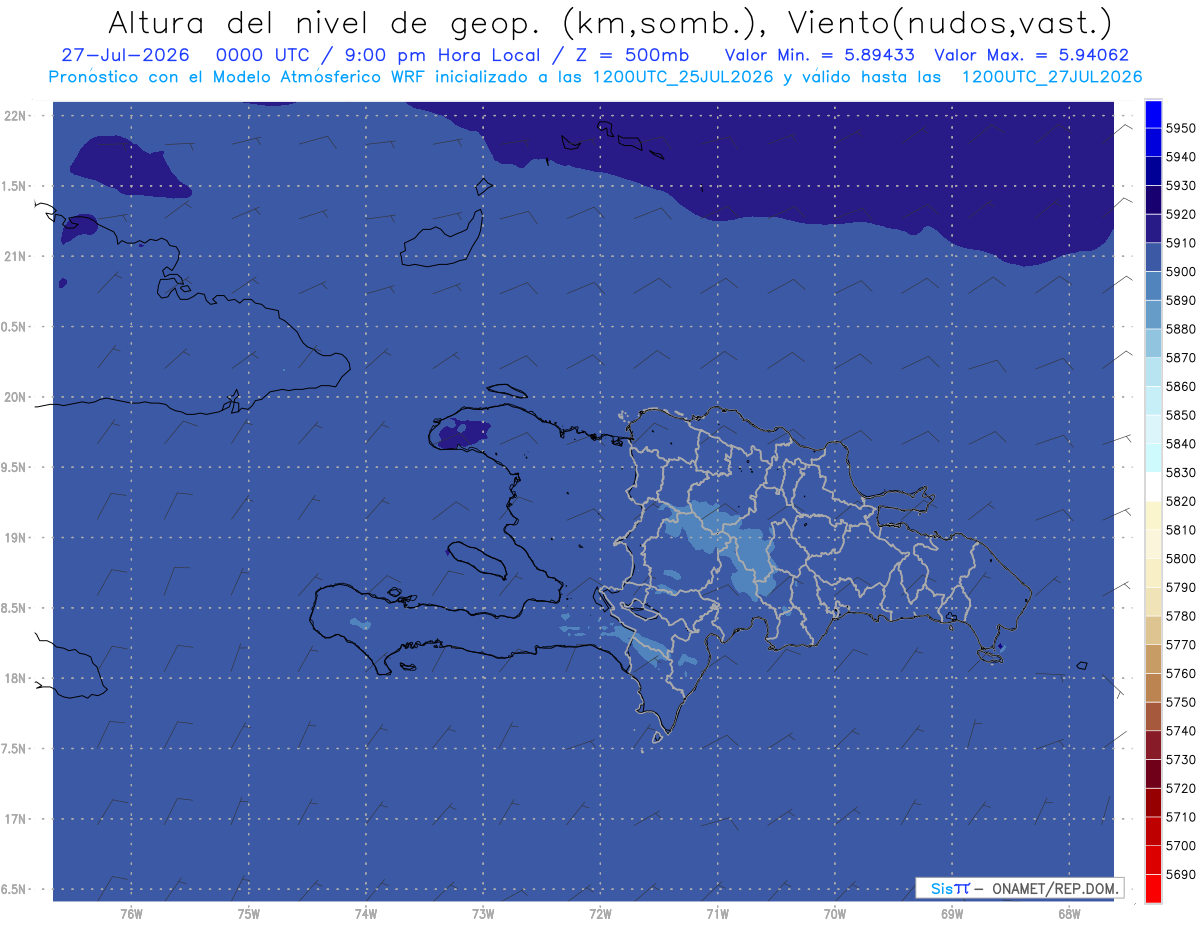Image resolution: width=1200 pixels, height=927 pixels.
Task: Click the "ONAMET/REP.DOM." credit label
Action: click(x=1054, y=888)
